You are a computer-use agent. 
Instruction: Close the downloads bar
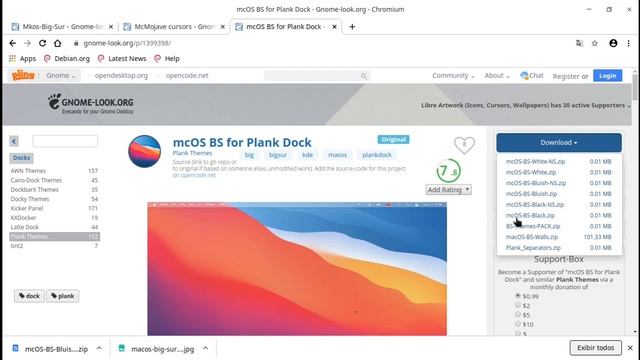630,348
